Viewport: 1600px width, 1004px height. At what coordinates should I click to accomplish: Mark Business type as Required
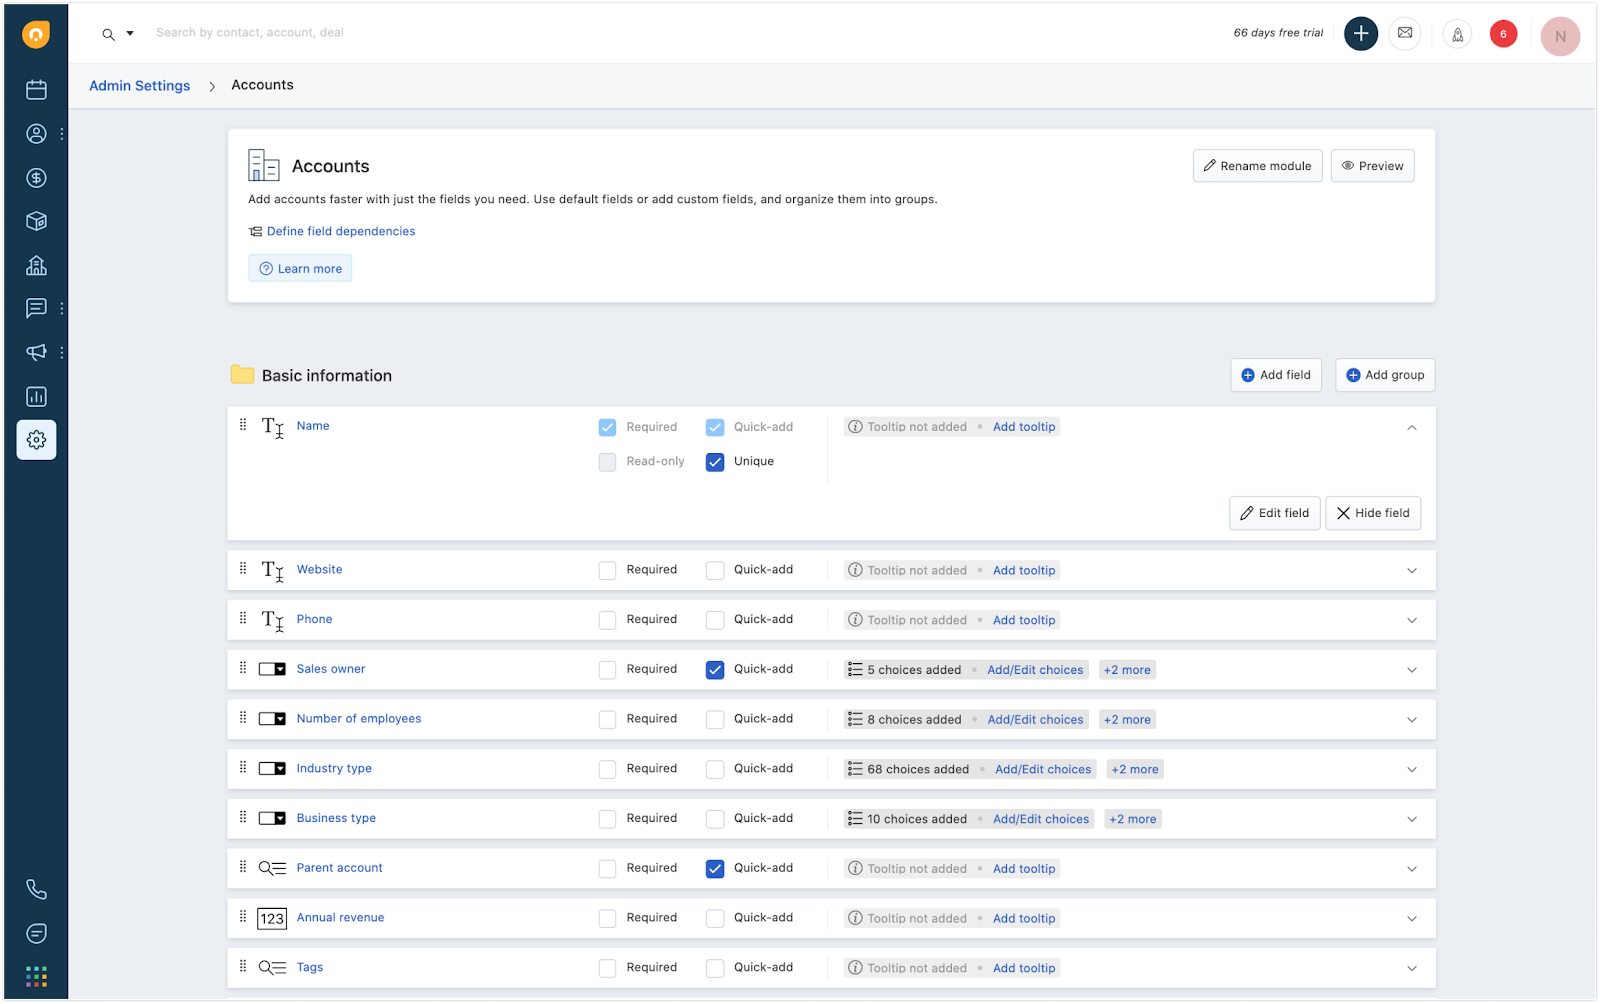pyautogui.click(x=607, y=819)
